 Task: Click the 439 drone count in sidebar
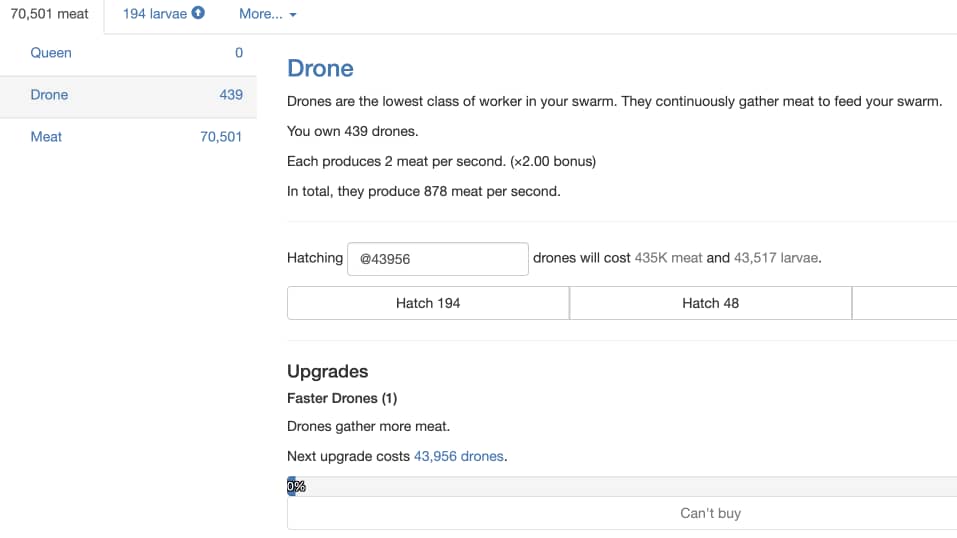point(231,94)
